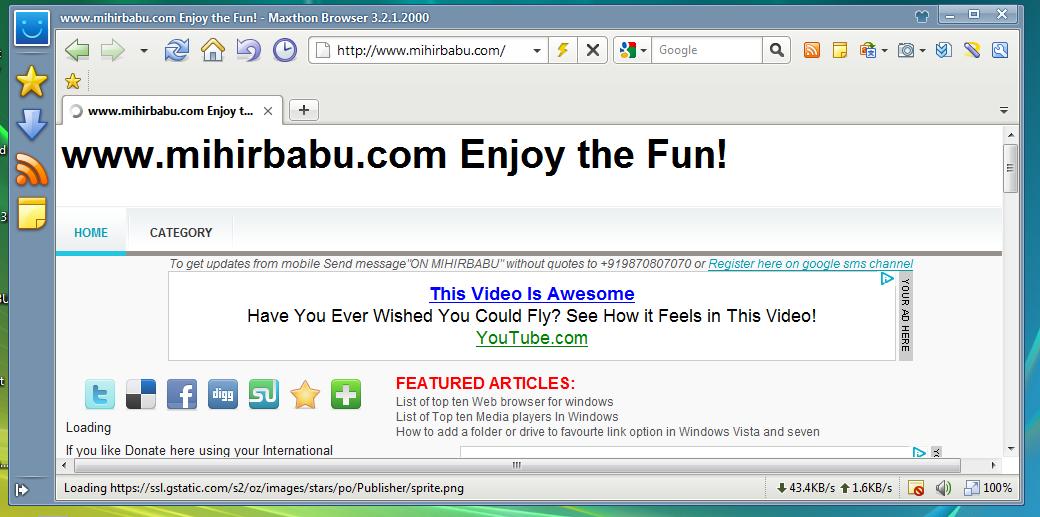Screen dimensions: 1040x517
Task: Click the blue shield toolbar icon
Action: [x=944, y=50]
